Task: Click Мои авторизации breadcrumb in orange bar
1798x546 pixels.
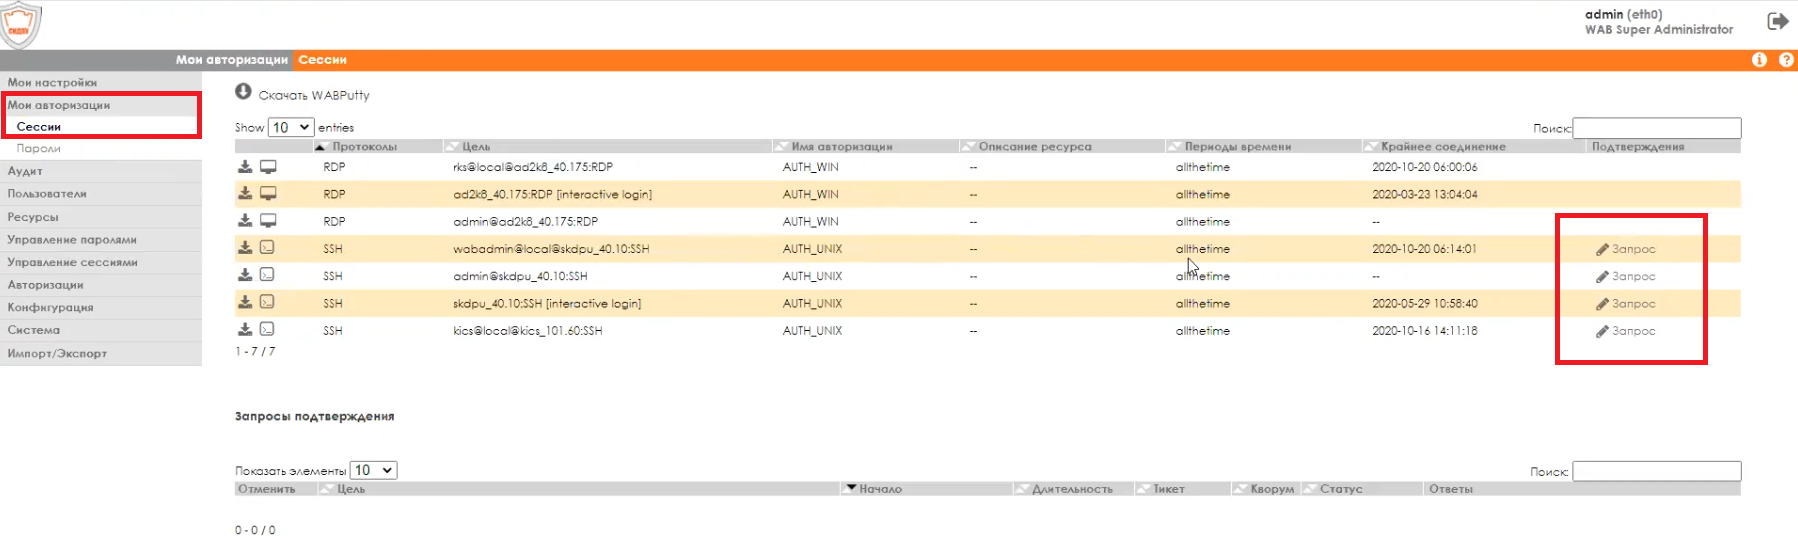Action: [232, 60]
